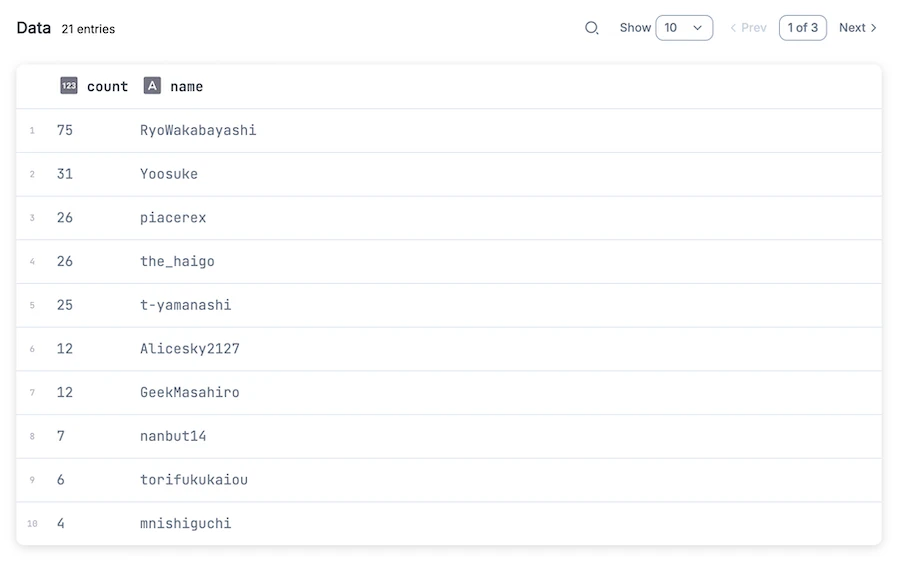Click count 26 in the the_haigo row
The width and height of the screenshot is (900, 565).
point(65,261)
